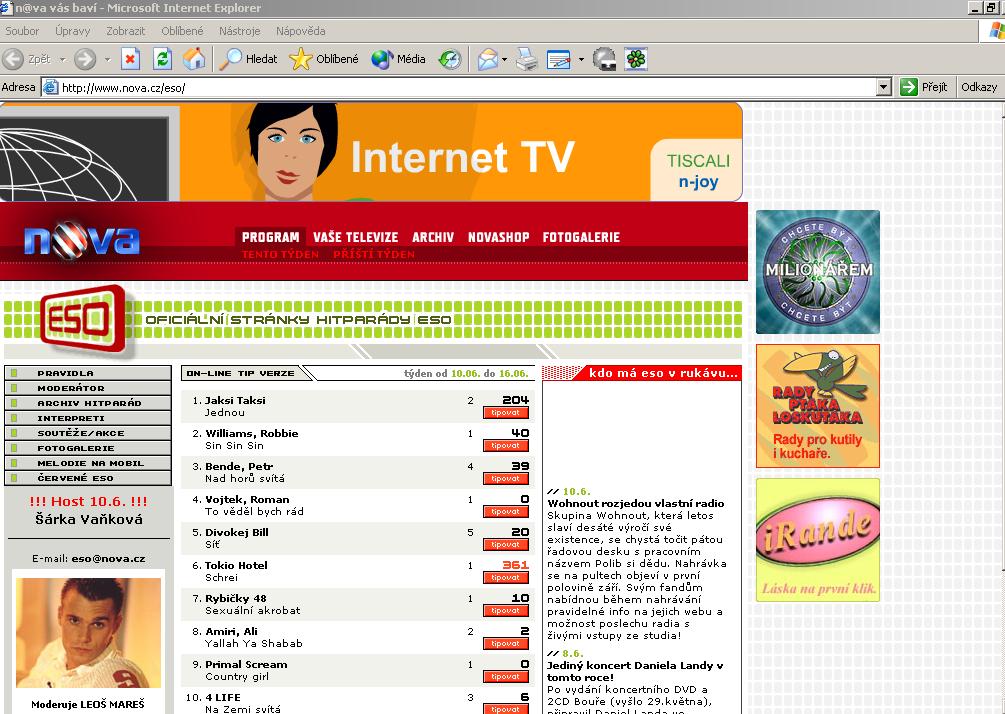Screen dimensions: 1005x714
Task: Open Oblíbené favorites star button
Action: coord(324,59)
